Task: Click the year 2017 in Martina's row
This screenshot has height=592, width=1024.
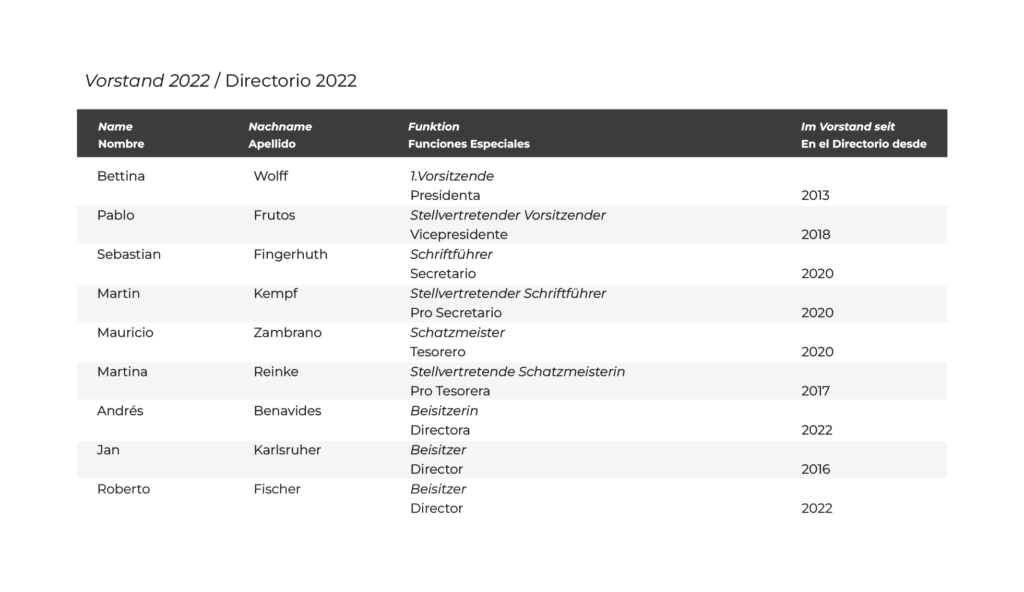Action: click(x=815, y=391)
